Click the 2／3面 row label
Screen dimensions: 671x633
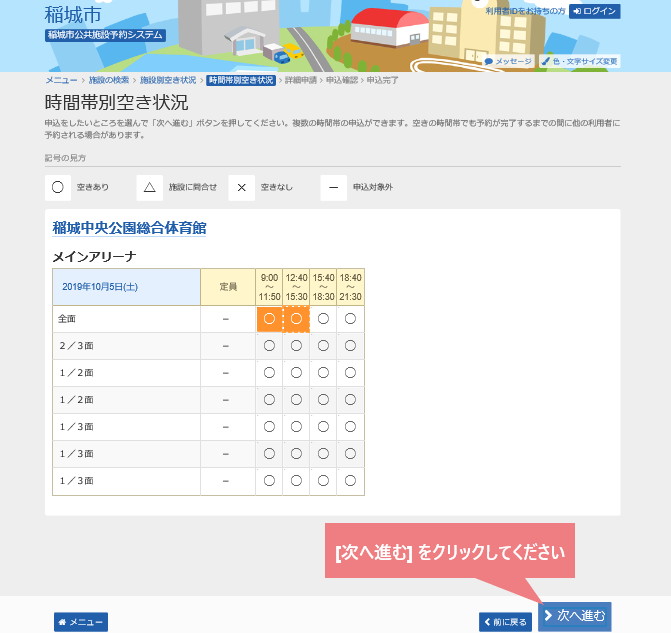(x=76, y=346)
